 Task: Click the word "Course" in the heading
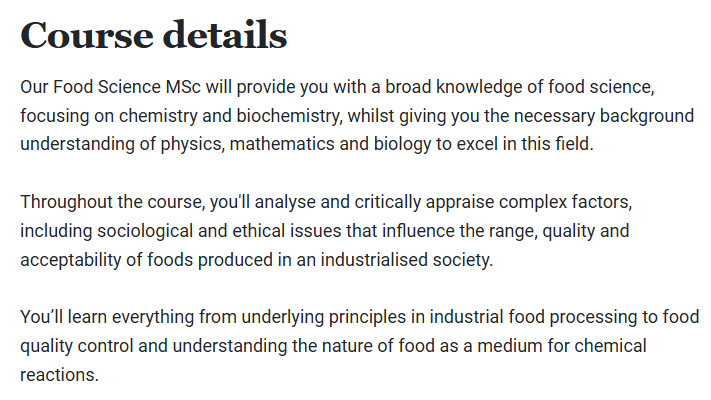pyautogui.click(x=87, y=35)
